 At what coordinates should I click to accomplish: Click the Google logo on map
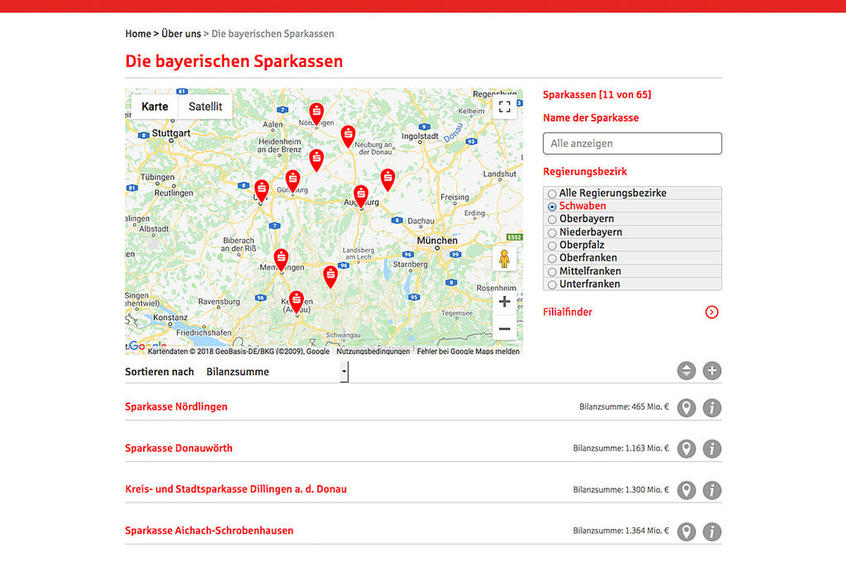pyautogui.click(x=146, y=346)
